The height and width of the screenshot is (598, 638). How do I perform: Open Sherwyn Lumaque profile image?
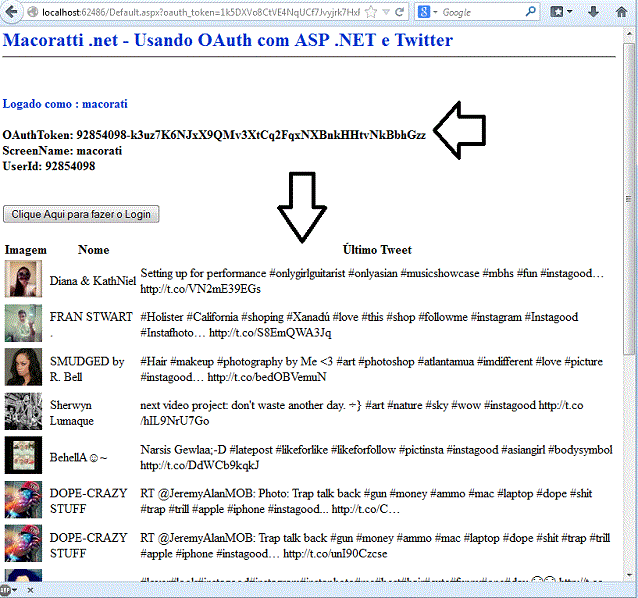(23, 411)
